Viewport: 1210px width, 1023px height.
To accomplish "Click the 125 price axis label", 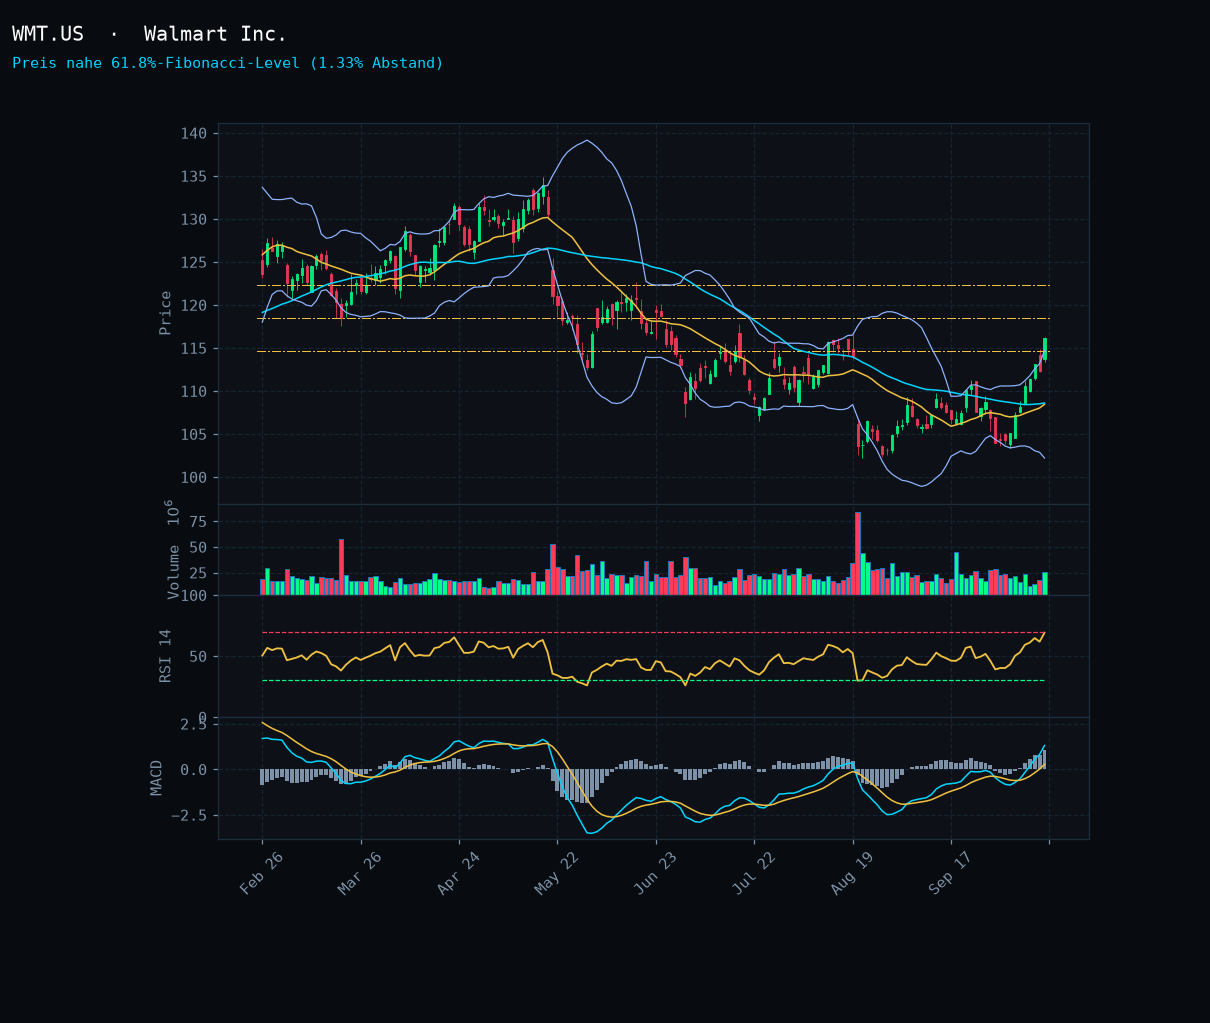I will [x=194, y=263].
